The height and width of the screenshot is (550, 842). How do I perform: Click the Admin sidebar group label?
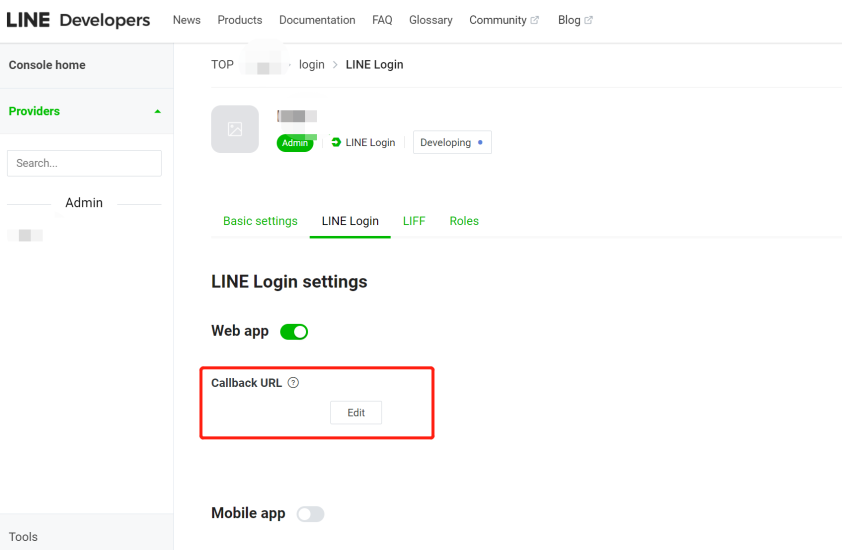tap(84, 203)
